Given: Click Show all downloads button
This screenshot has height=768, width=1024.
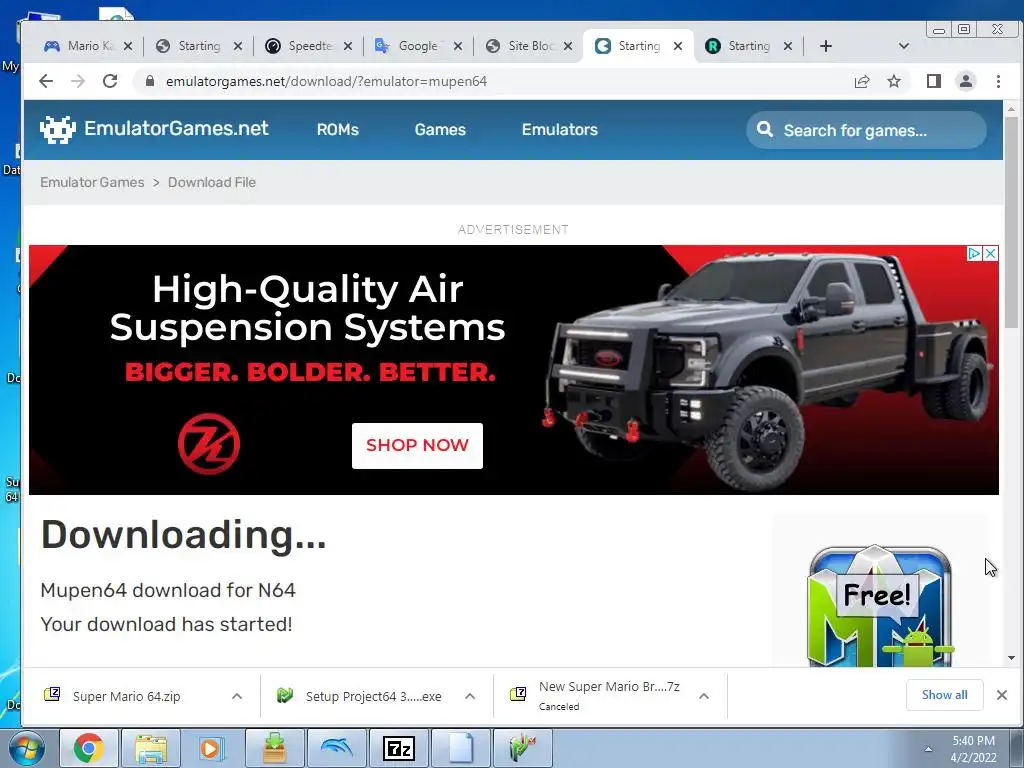Looking at the screenshot, I should click(x=944, y=695).
